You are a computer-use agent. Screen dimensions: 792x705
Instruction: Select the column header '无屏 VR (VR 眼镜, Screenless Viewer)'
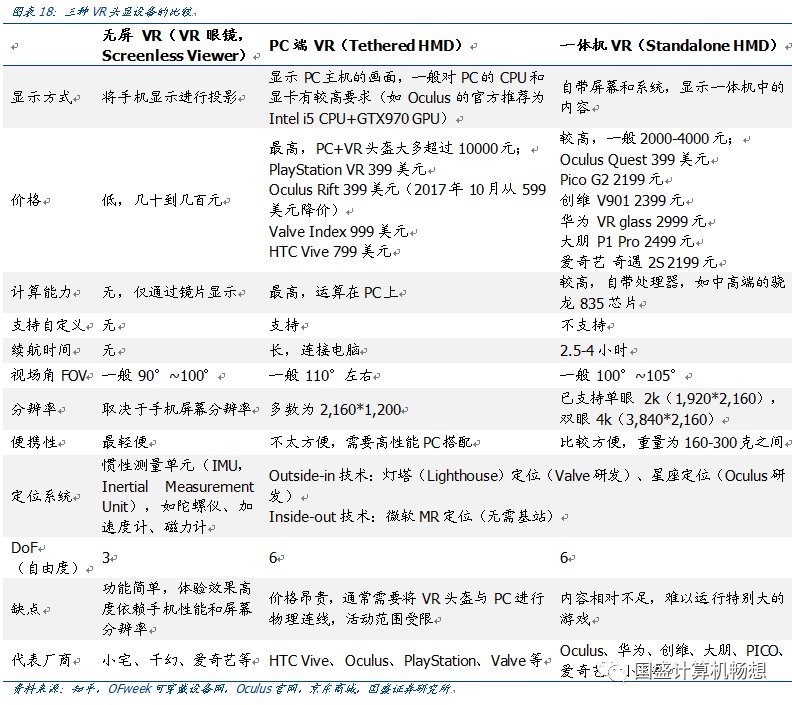point(174,45)
